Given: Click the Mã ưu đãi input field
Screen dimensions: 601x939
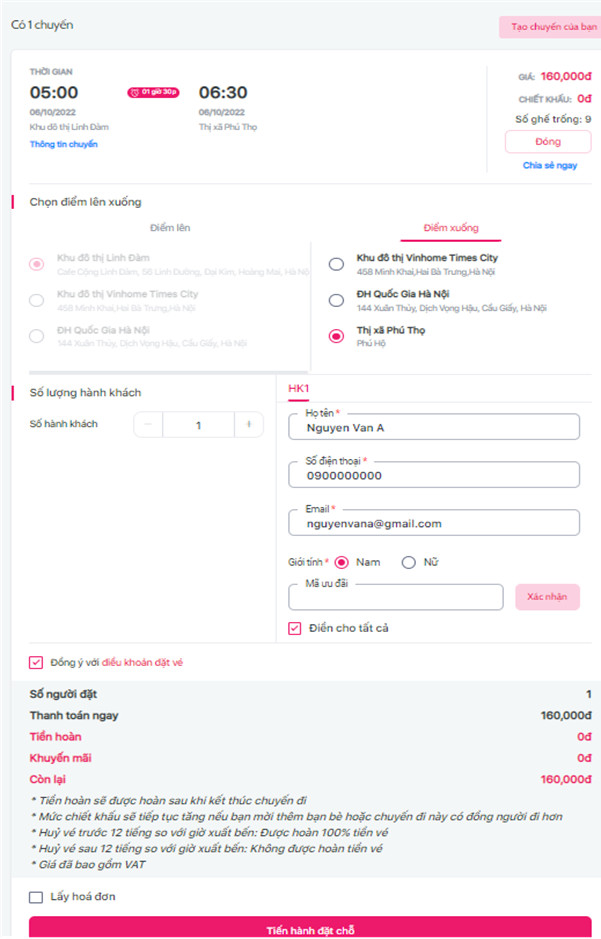Looking at the screenshot, I should pos(395,598).
